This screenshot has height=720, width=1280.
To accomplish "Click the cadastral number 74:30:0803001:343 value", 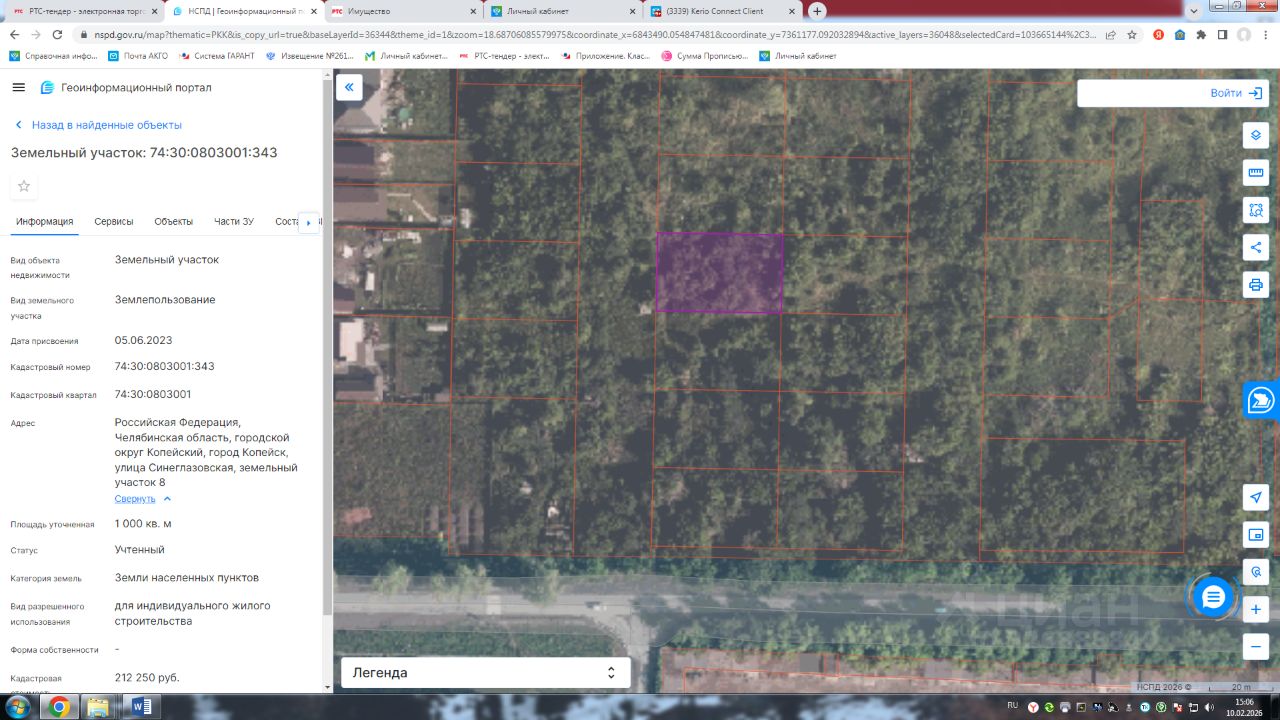I will coord(165,366).
